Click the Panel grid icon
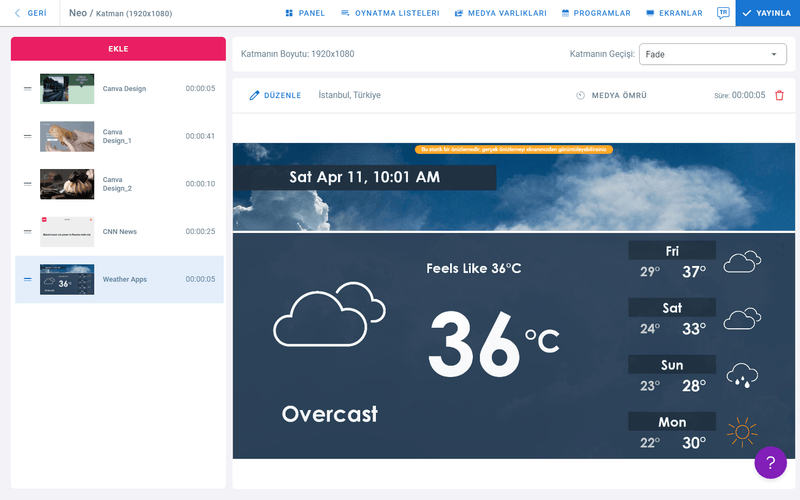The width and height of the screenshot is (800, 500). coord(289,13)
